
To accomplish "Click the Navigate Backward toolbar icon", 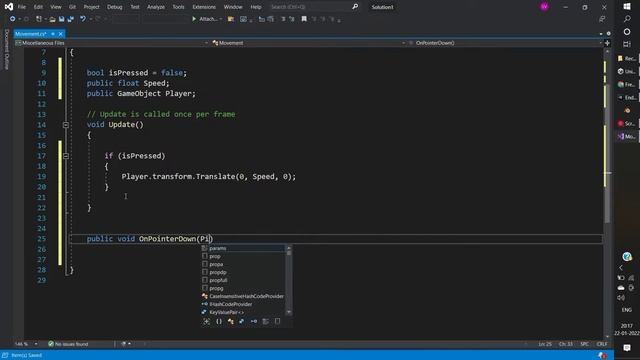I will click(12, 19).
